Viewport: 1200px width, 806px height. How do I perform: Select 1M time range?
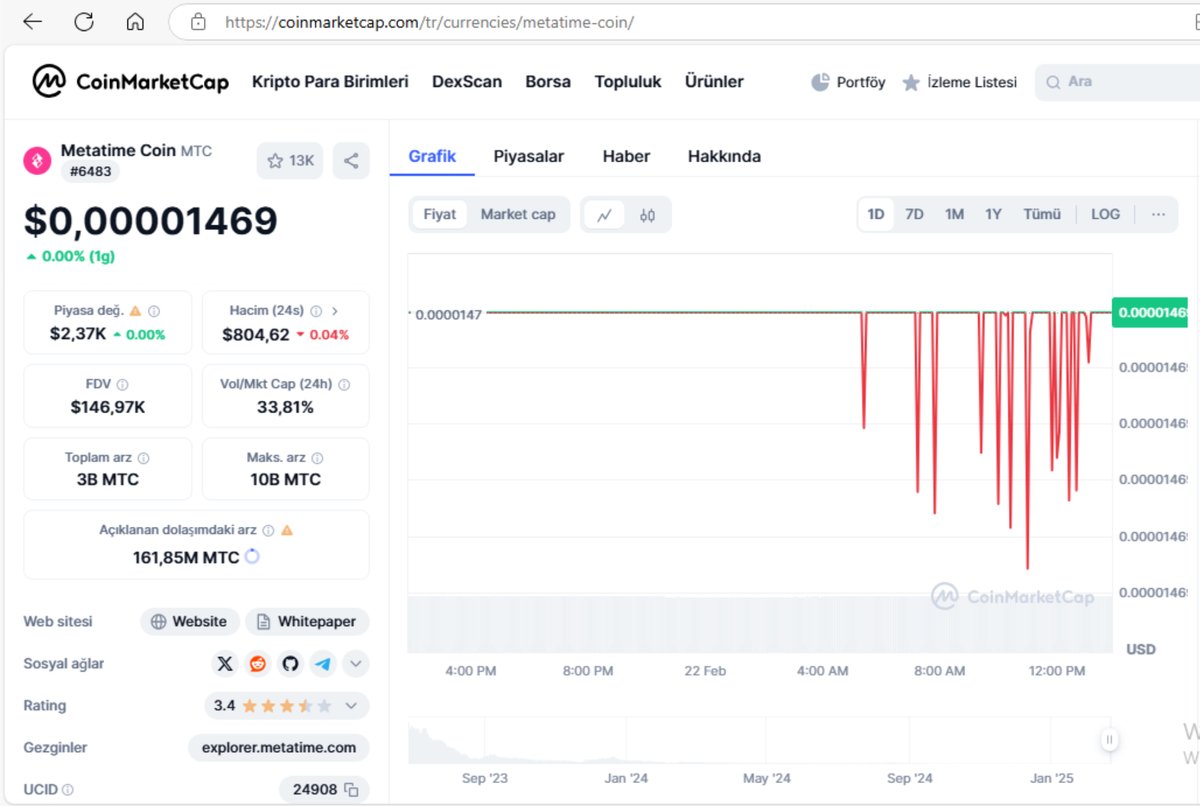click(954, 214)
